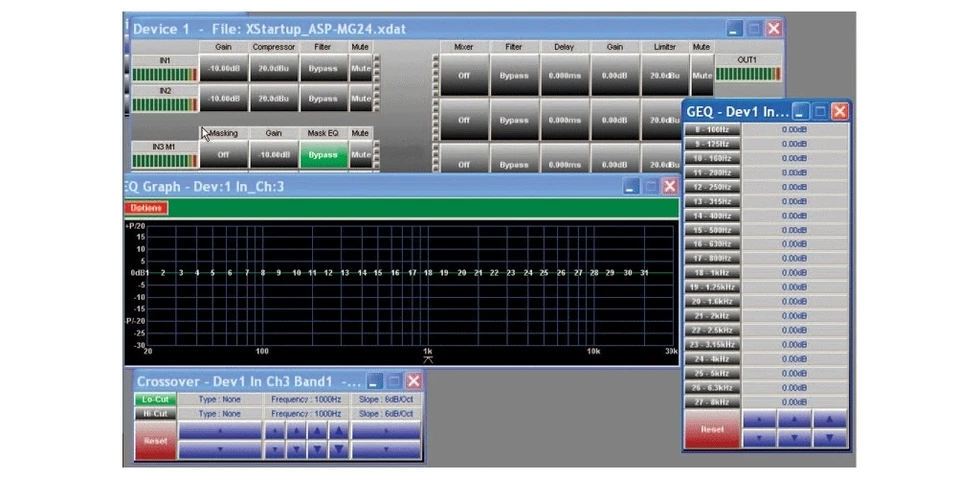Select the Hi-Cut band in Crossover
The width and height of the screenshot is (980, 479).
[x=153, y=414]
